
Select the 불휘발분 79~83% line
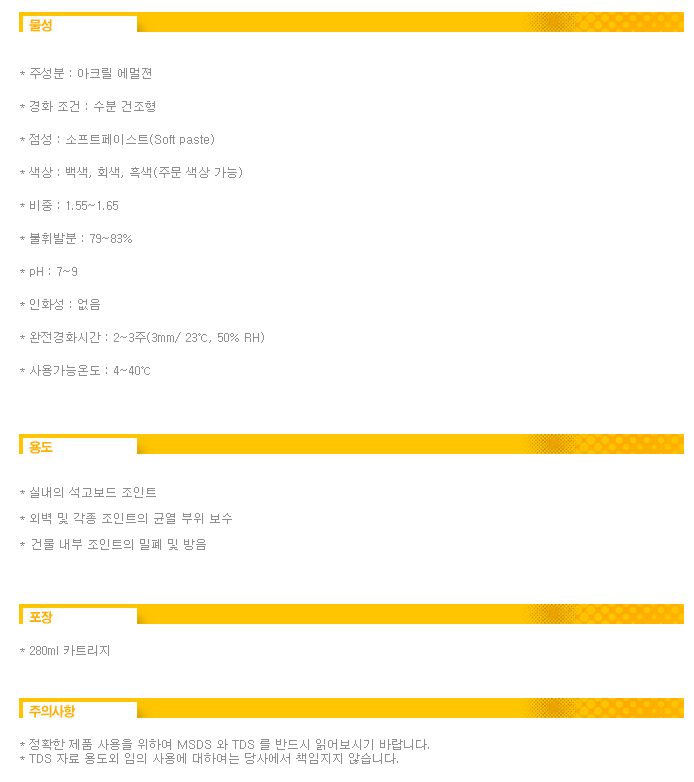pos(76,239)
